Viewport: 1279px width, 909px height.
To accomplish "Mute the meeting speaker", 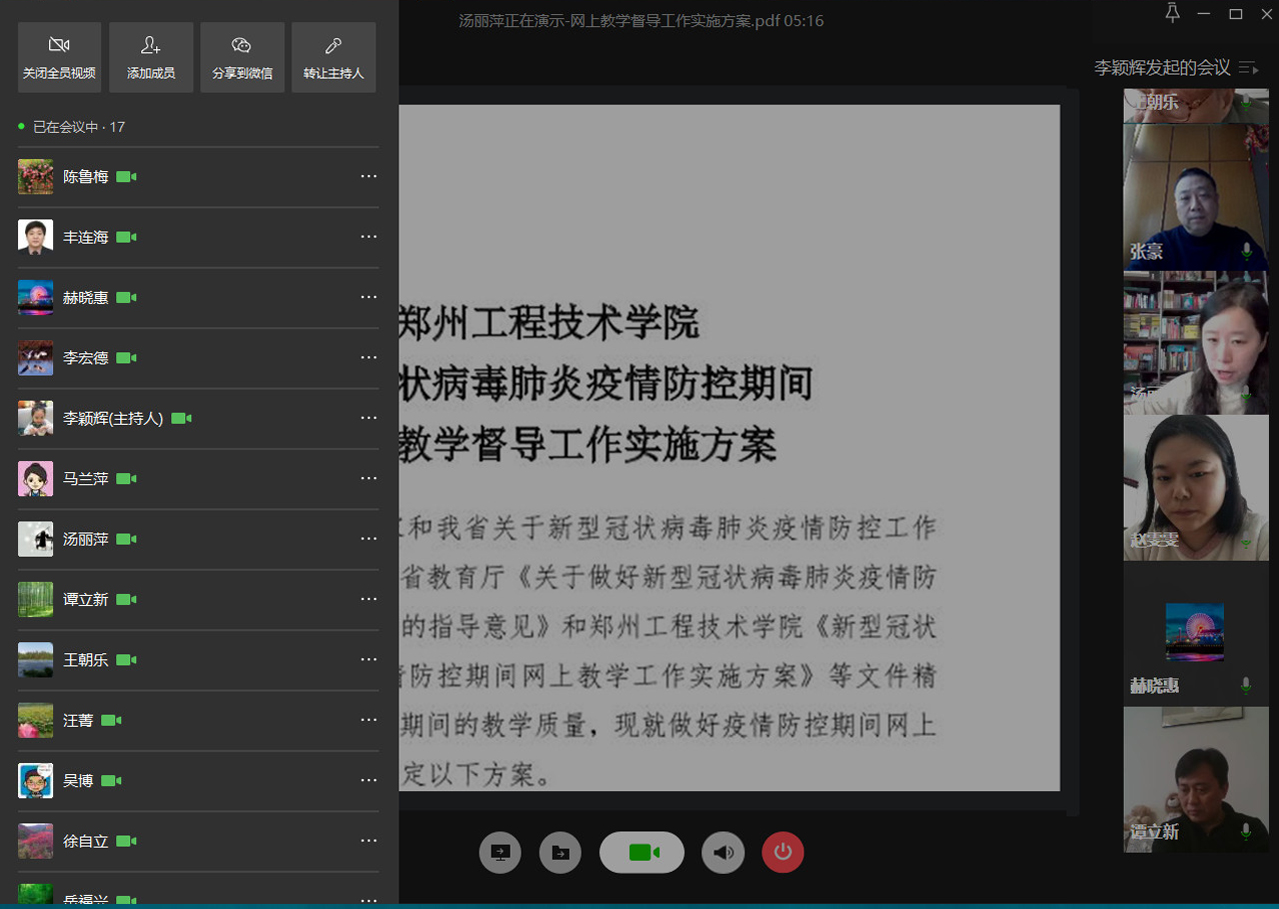I will tap(723, 852).
